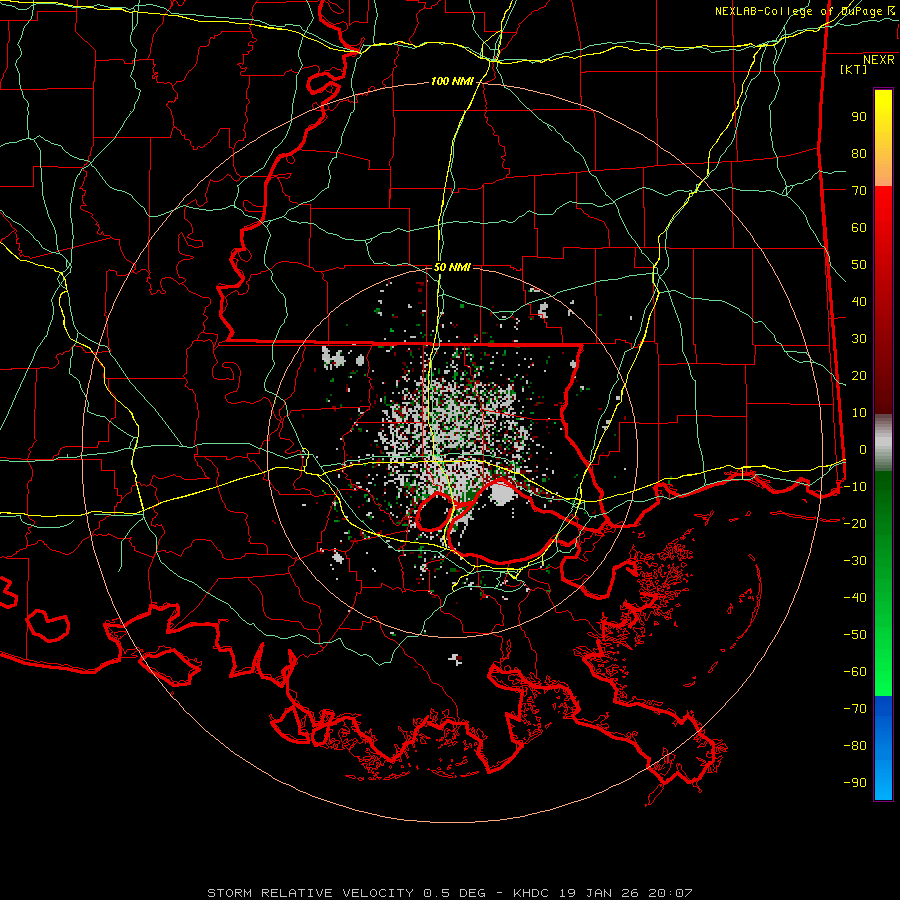This screenshot has height=900, width=900.
Task: Click the "80" value on the velocity scale
Action: click(859, 154)
